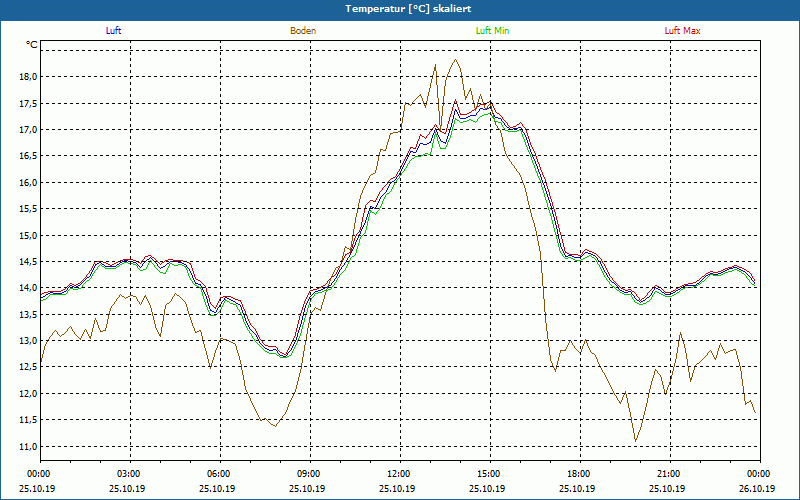
Task: Click the brown Boden legend label
Action: pyautogui.click(x=303, y=31)
